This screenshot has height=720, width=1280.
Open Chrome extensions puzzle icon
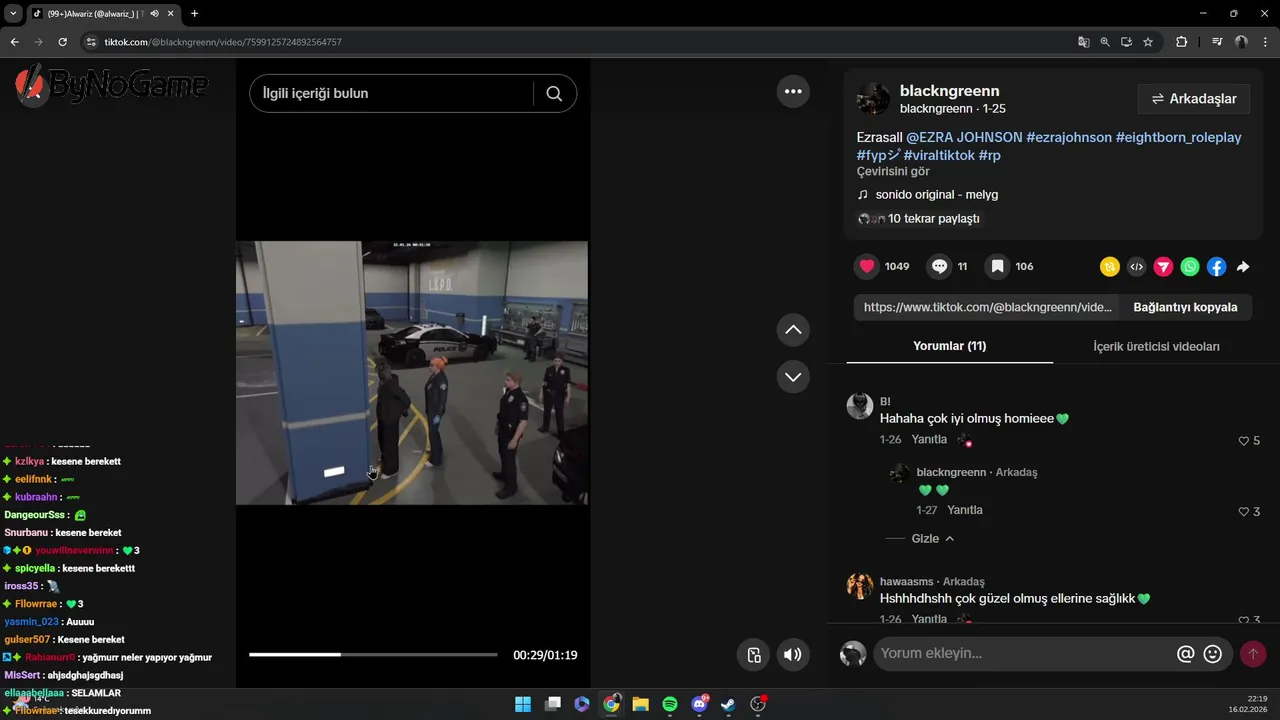tap(1181, 42)
